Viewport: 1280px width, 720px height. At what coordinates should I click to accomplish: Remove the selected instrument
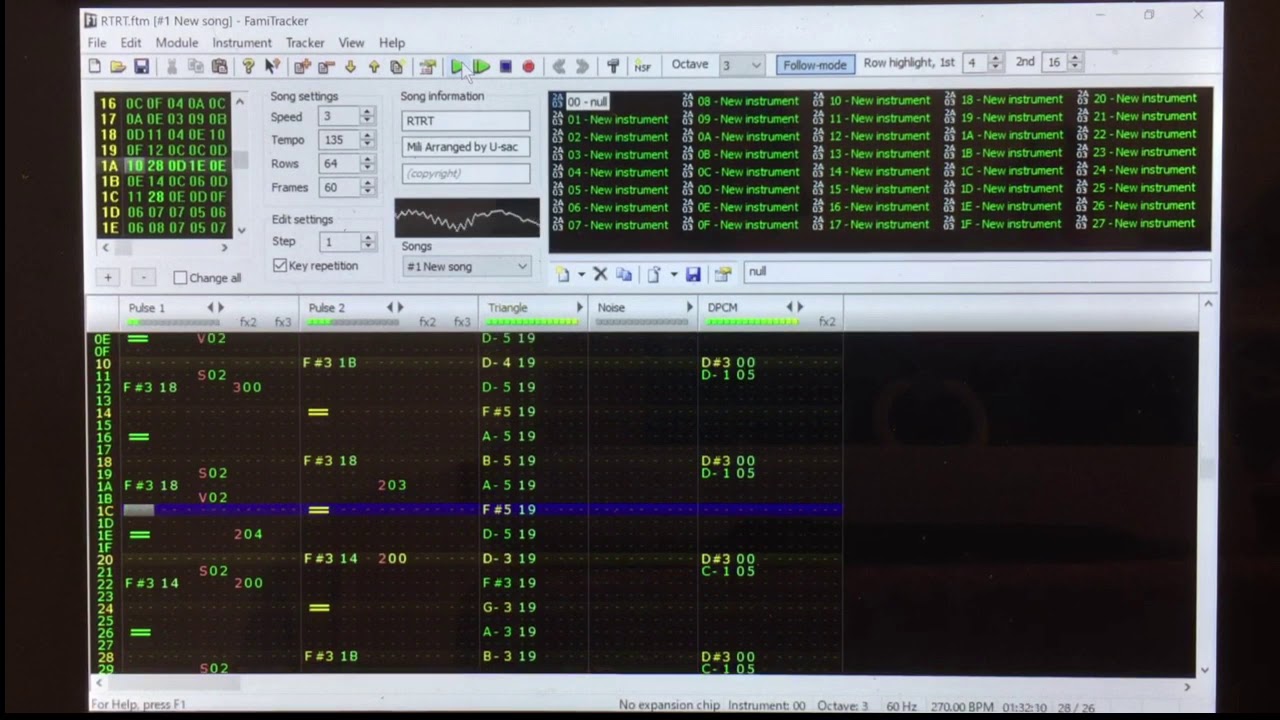[x=600, y=273]
